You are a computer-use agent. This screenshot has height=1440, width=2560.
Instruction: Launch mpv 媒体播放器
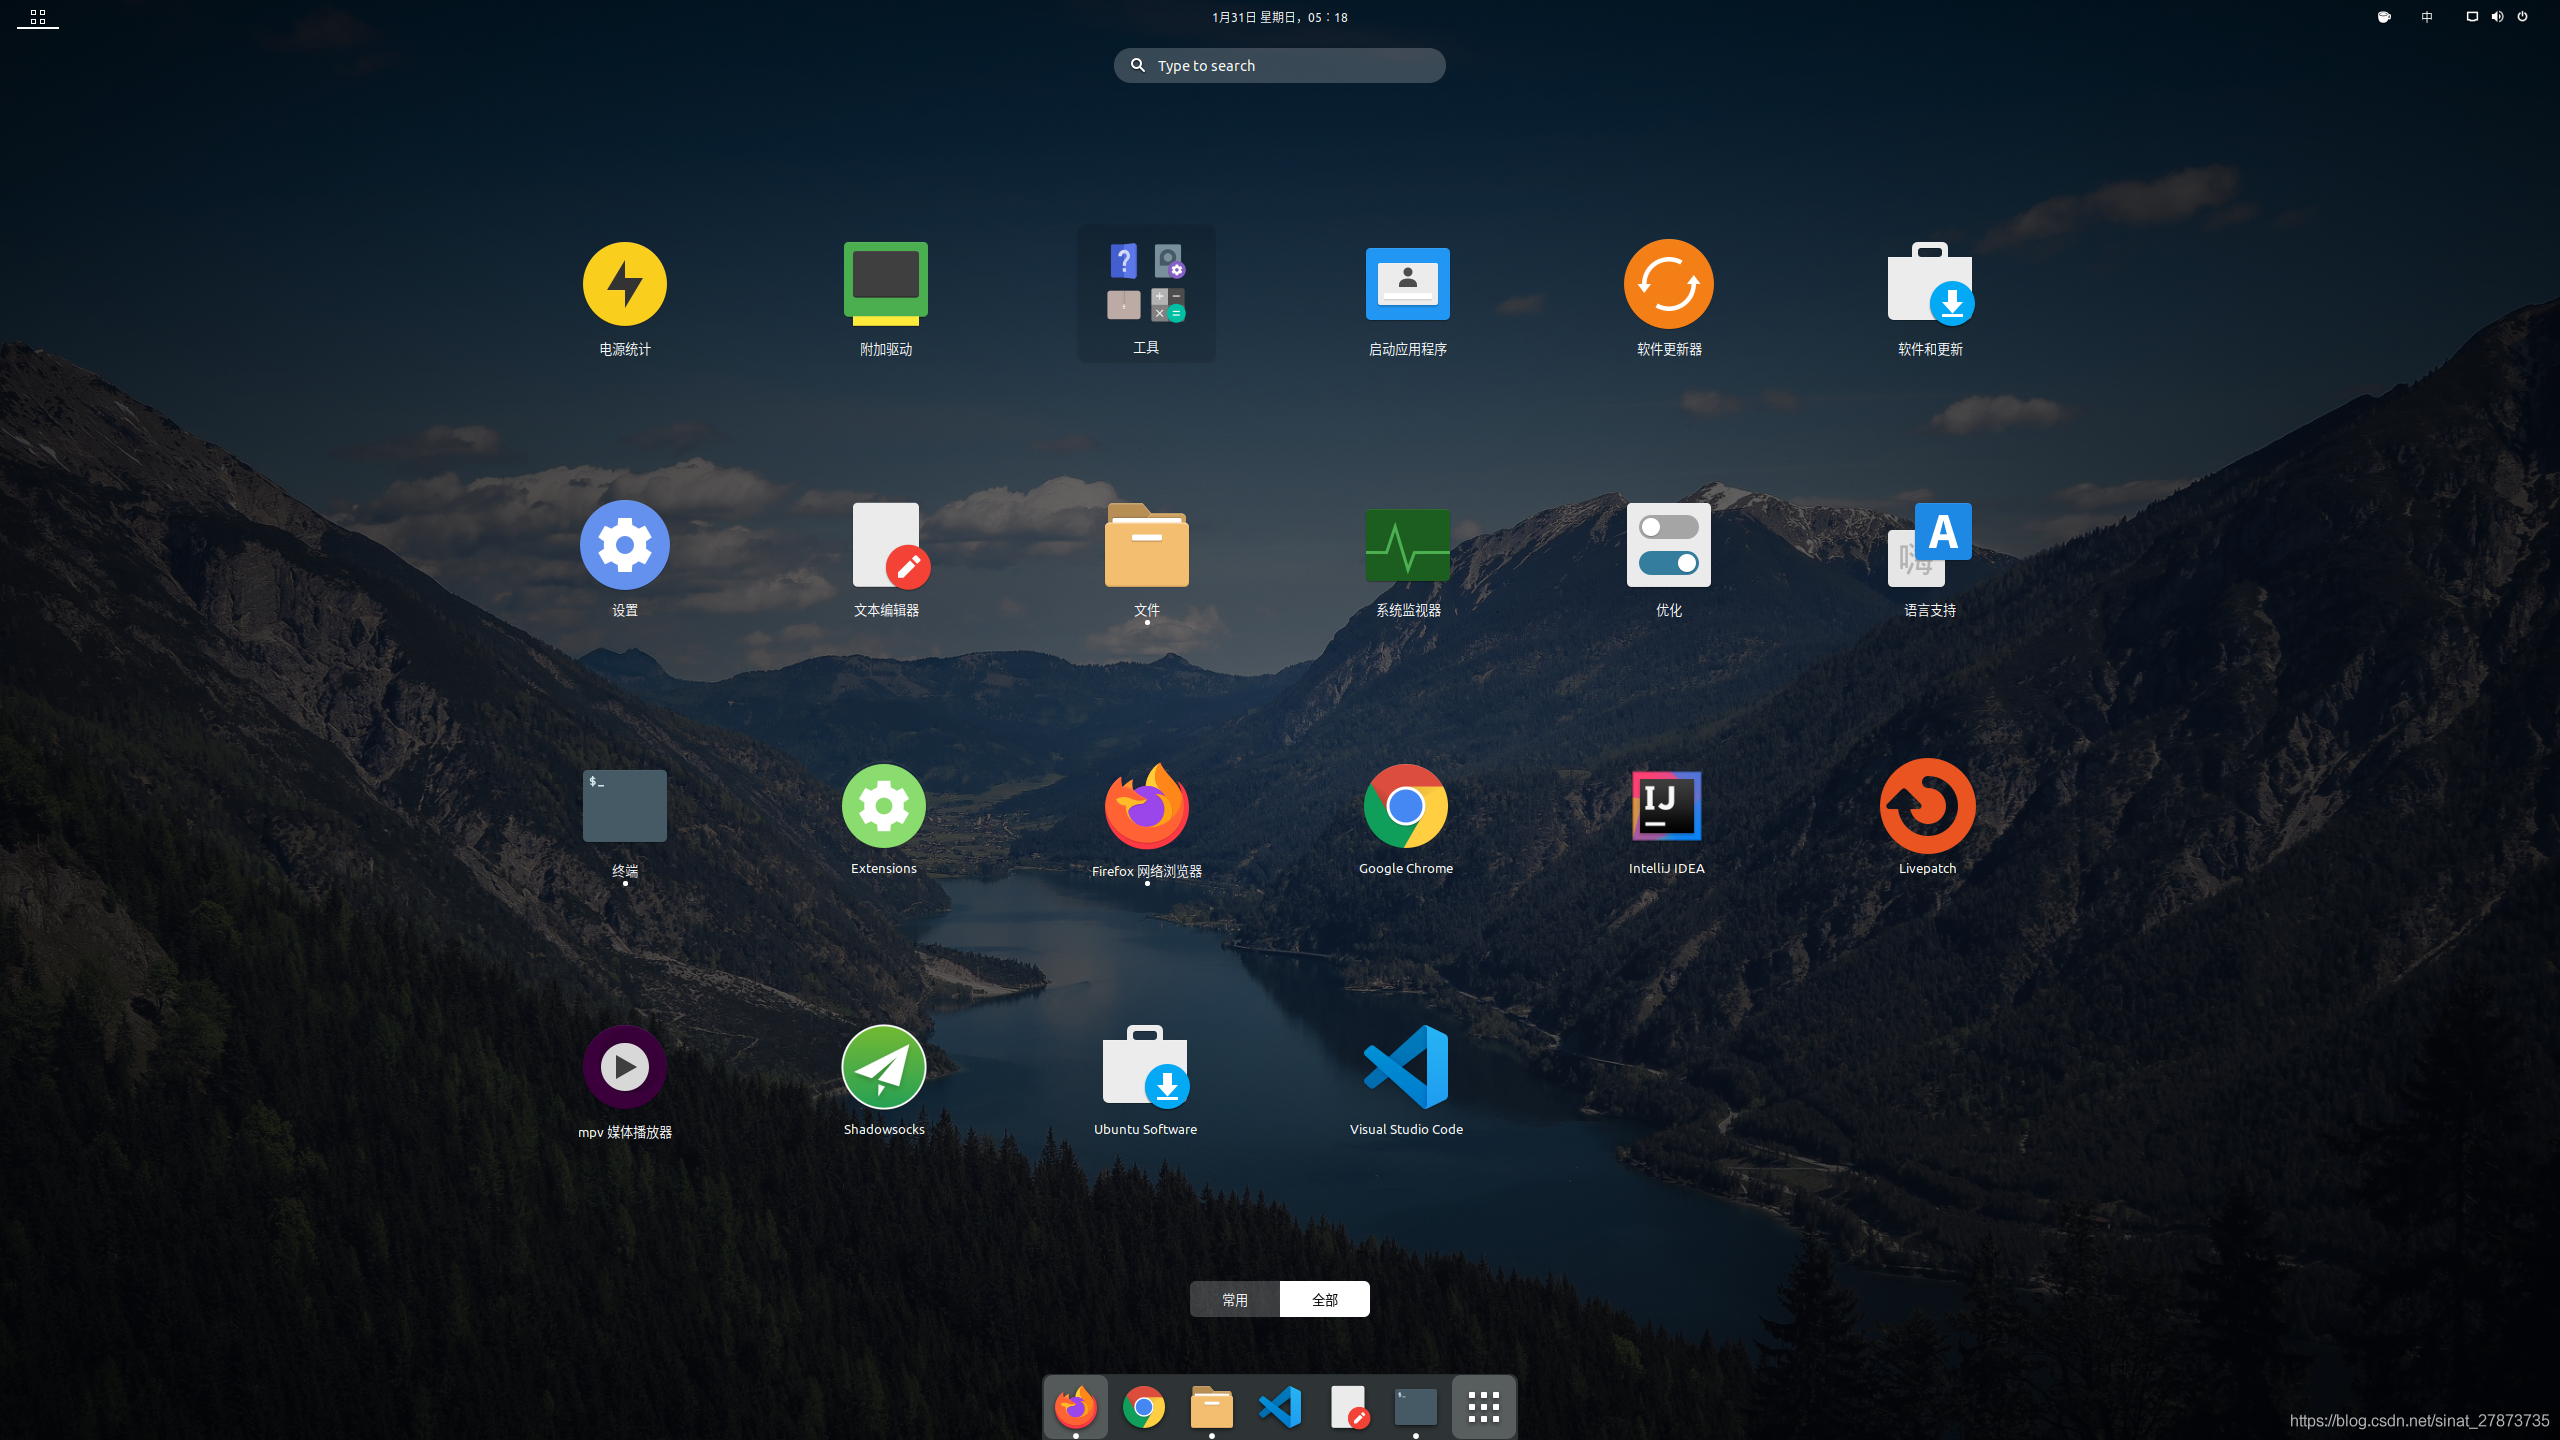coord(625,1081)
